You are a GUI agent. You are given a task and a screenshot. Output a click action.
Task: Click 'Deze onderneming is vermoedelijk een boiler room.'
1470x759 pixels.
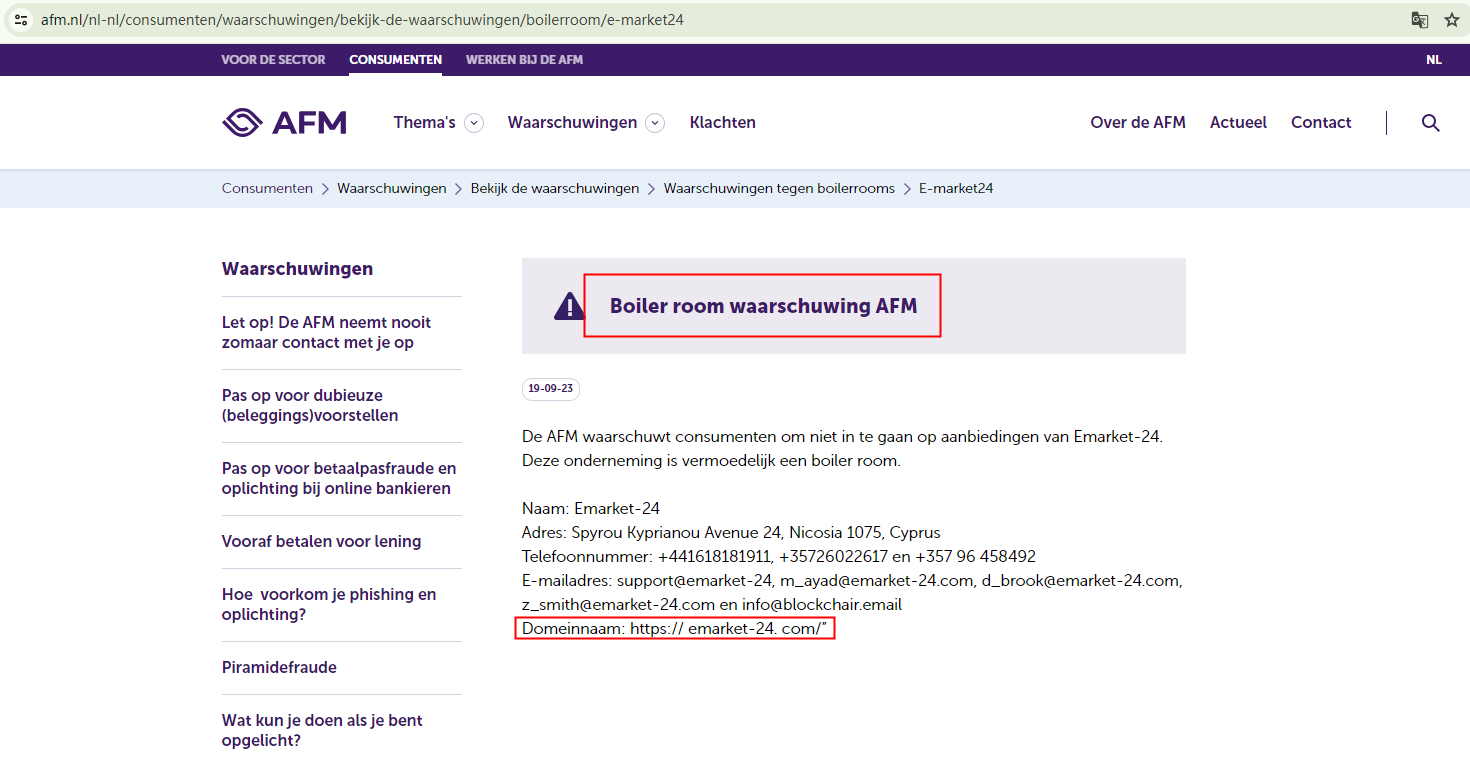pos(711,460)
